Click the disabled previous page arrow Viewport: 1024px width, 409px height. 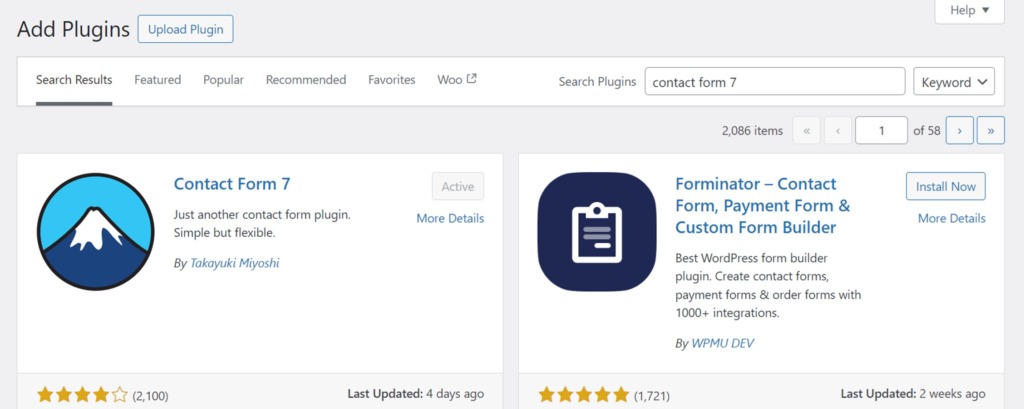[838, 131]
